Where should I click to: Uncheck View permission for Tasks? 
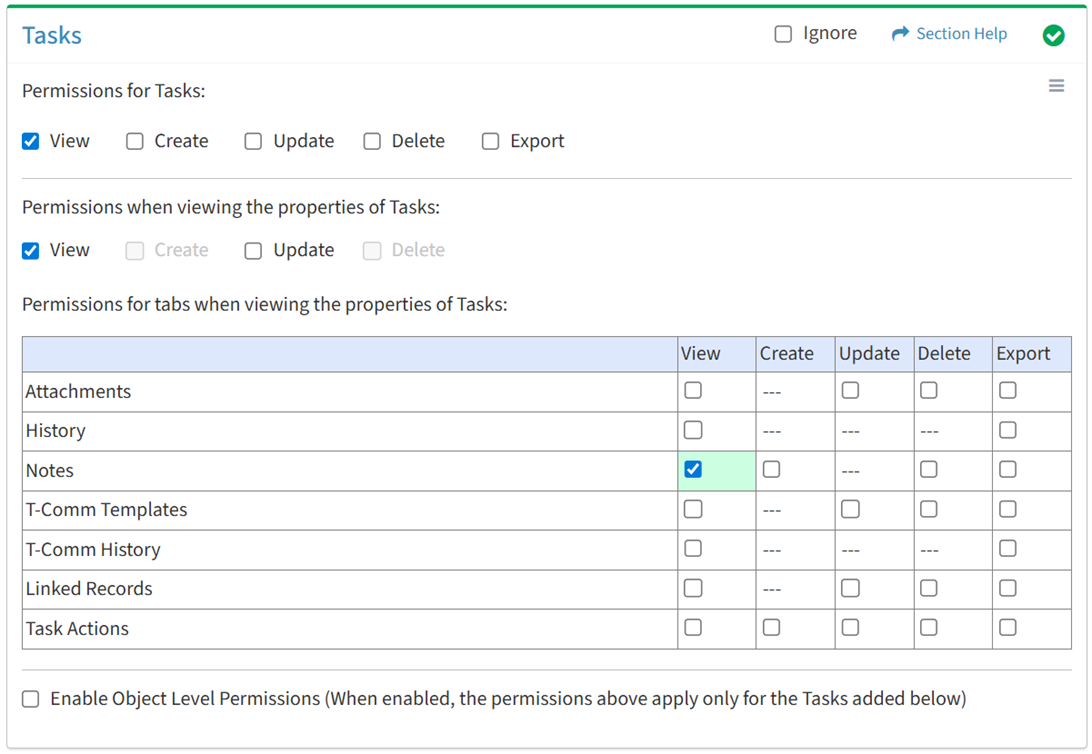point(31,141)
